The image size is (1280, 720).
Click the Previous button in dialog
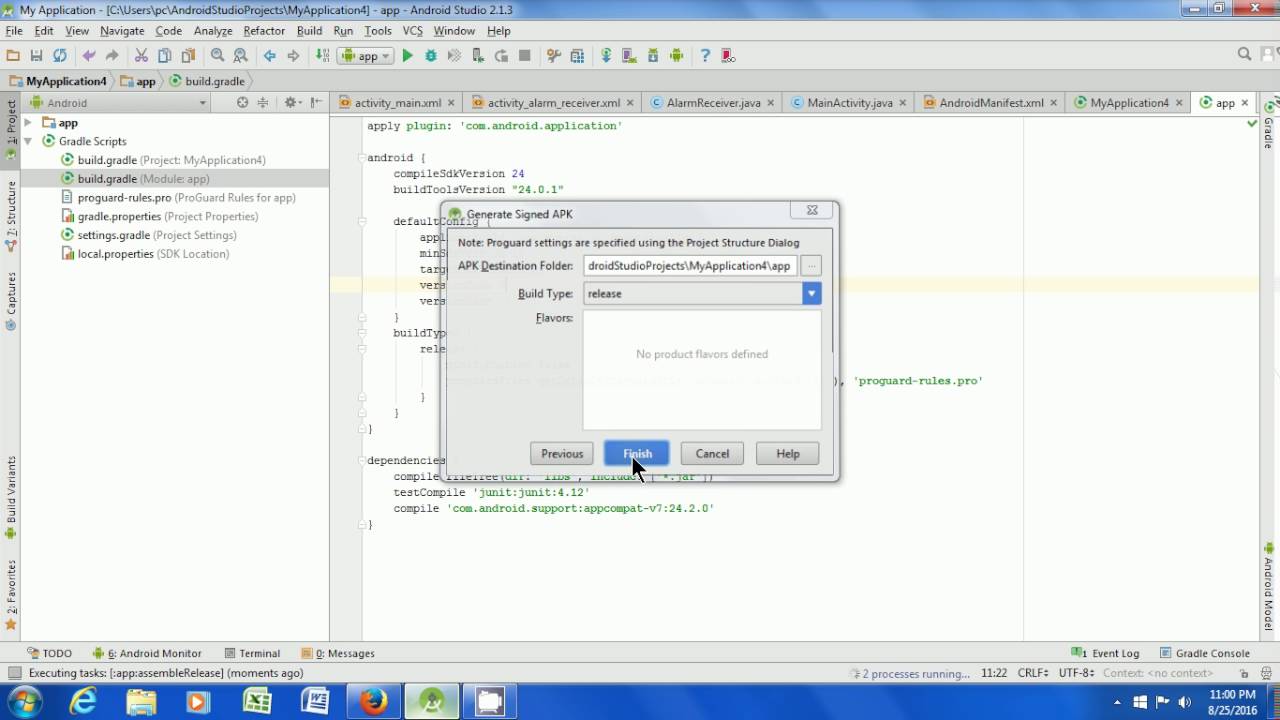pos(562,454)
